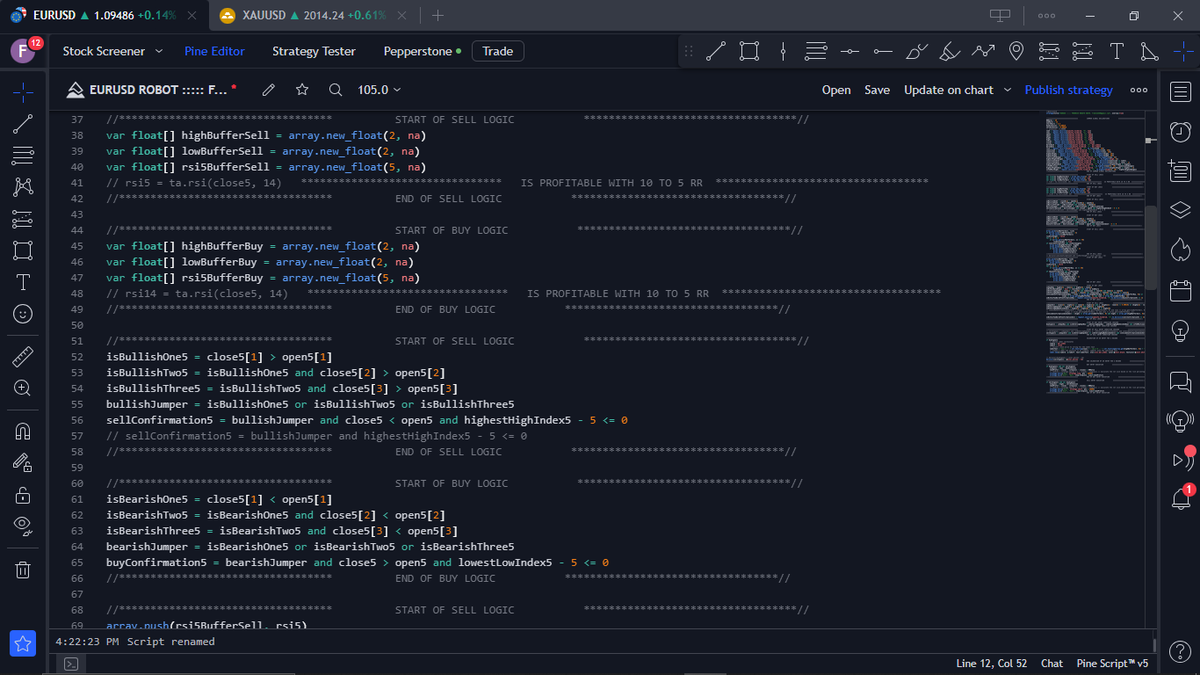Select rectangle tool in floating favorites toolbar
The image size is (1200, 675).
click(749, 51)
